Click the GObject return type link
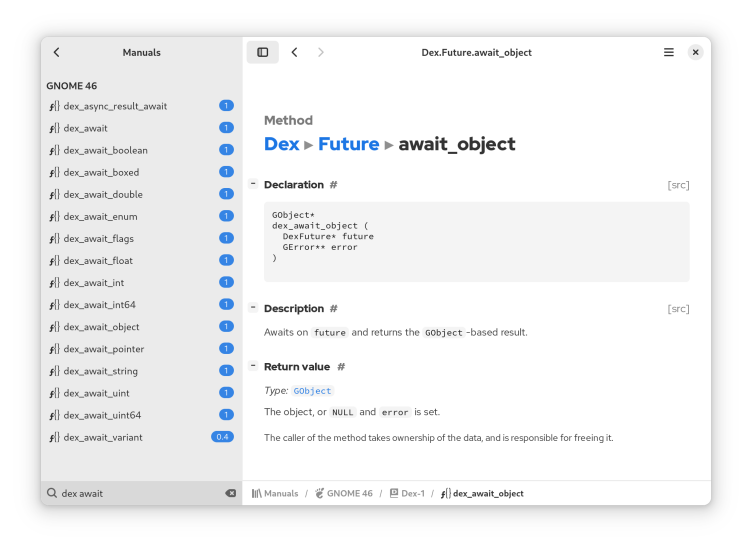This screenshot has width=752, height=550. [x=313, y=391]
